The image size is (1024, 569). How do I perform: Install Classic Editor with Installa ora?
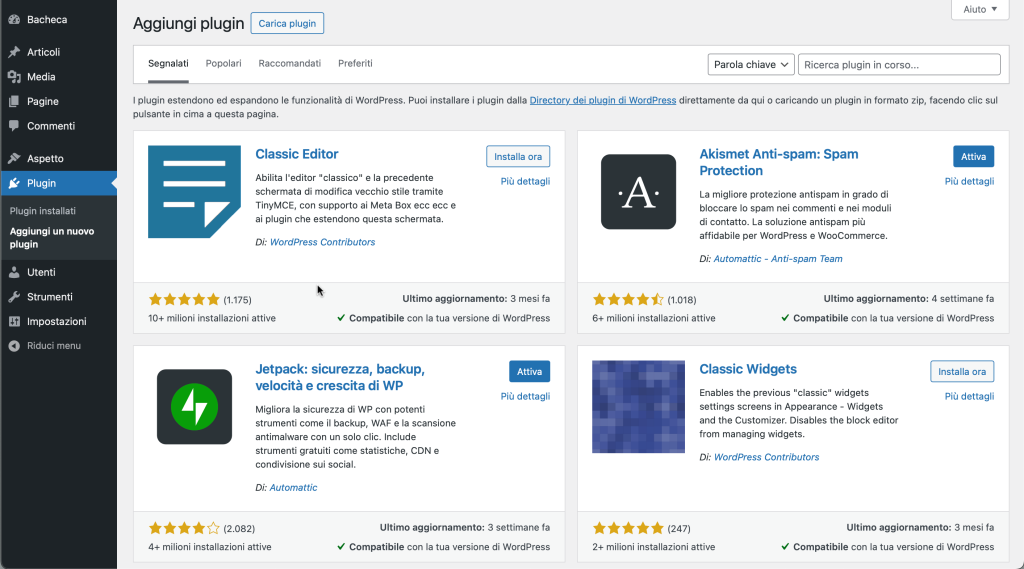click(x=518, y=157)
